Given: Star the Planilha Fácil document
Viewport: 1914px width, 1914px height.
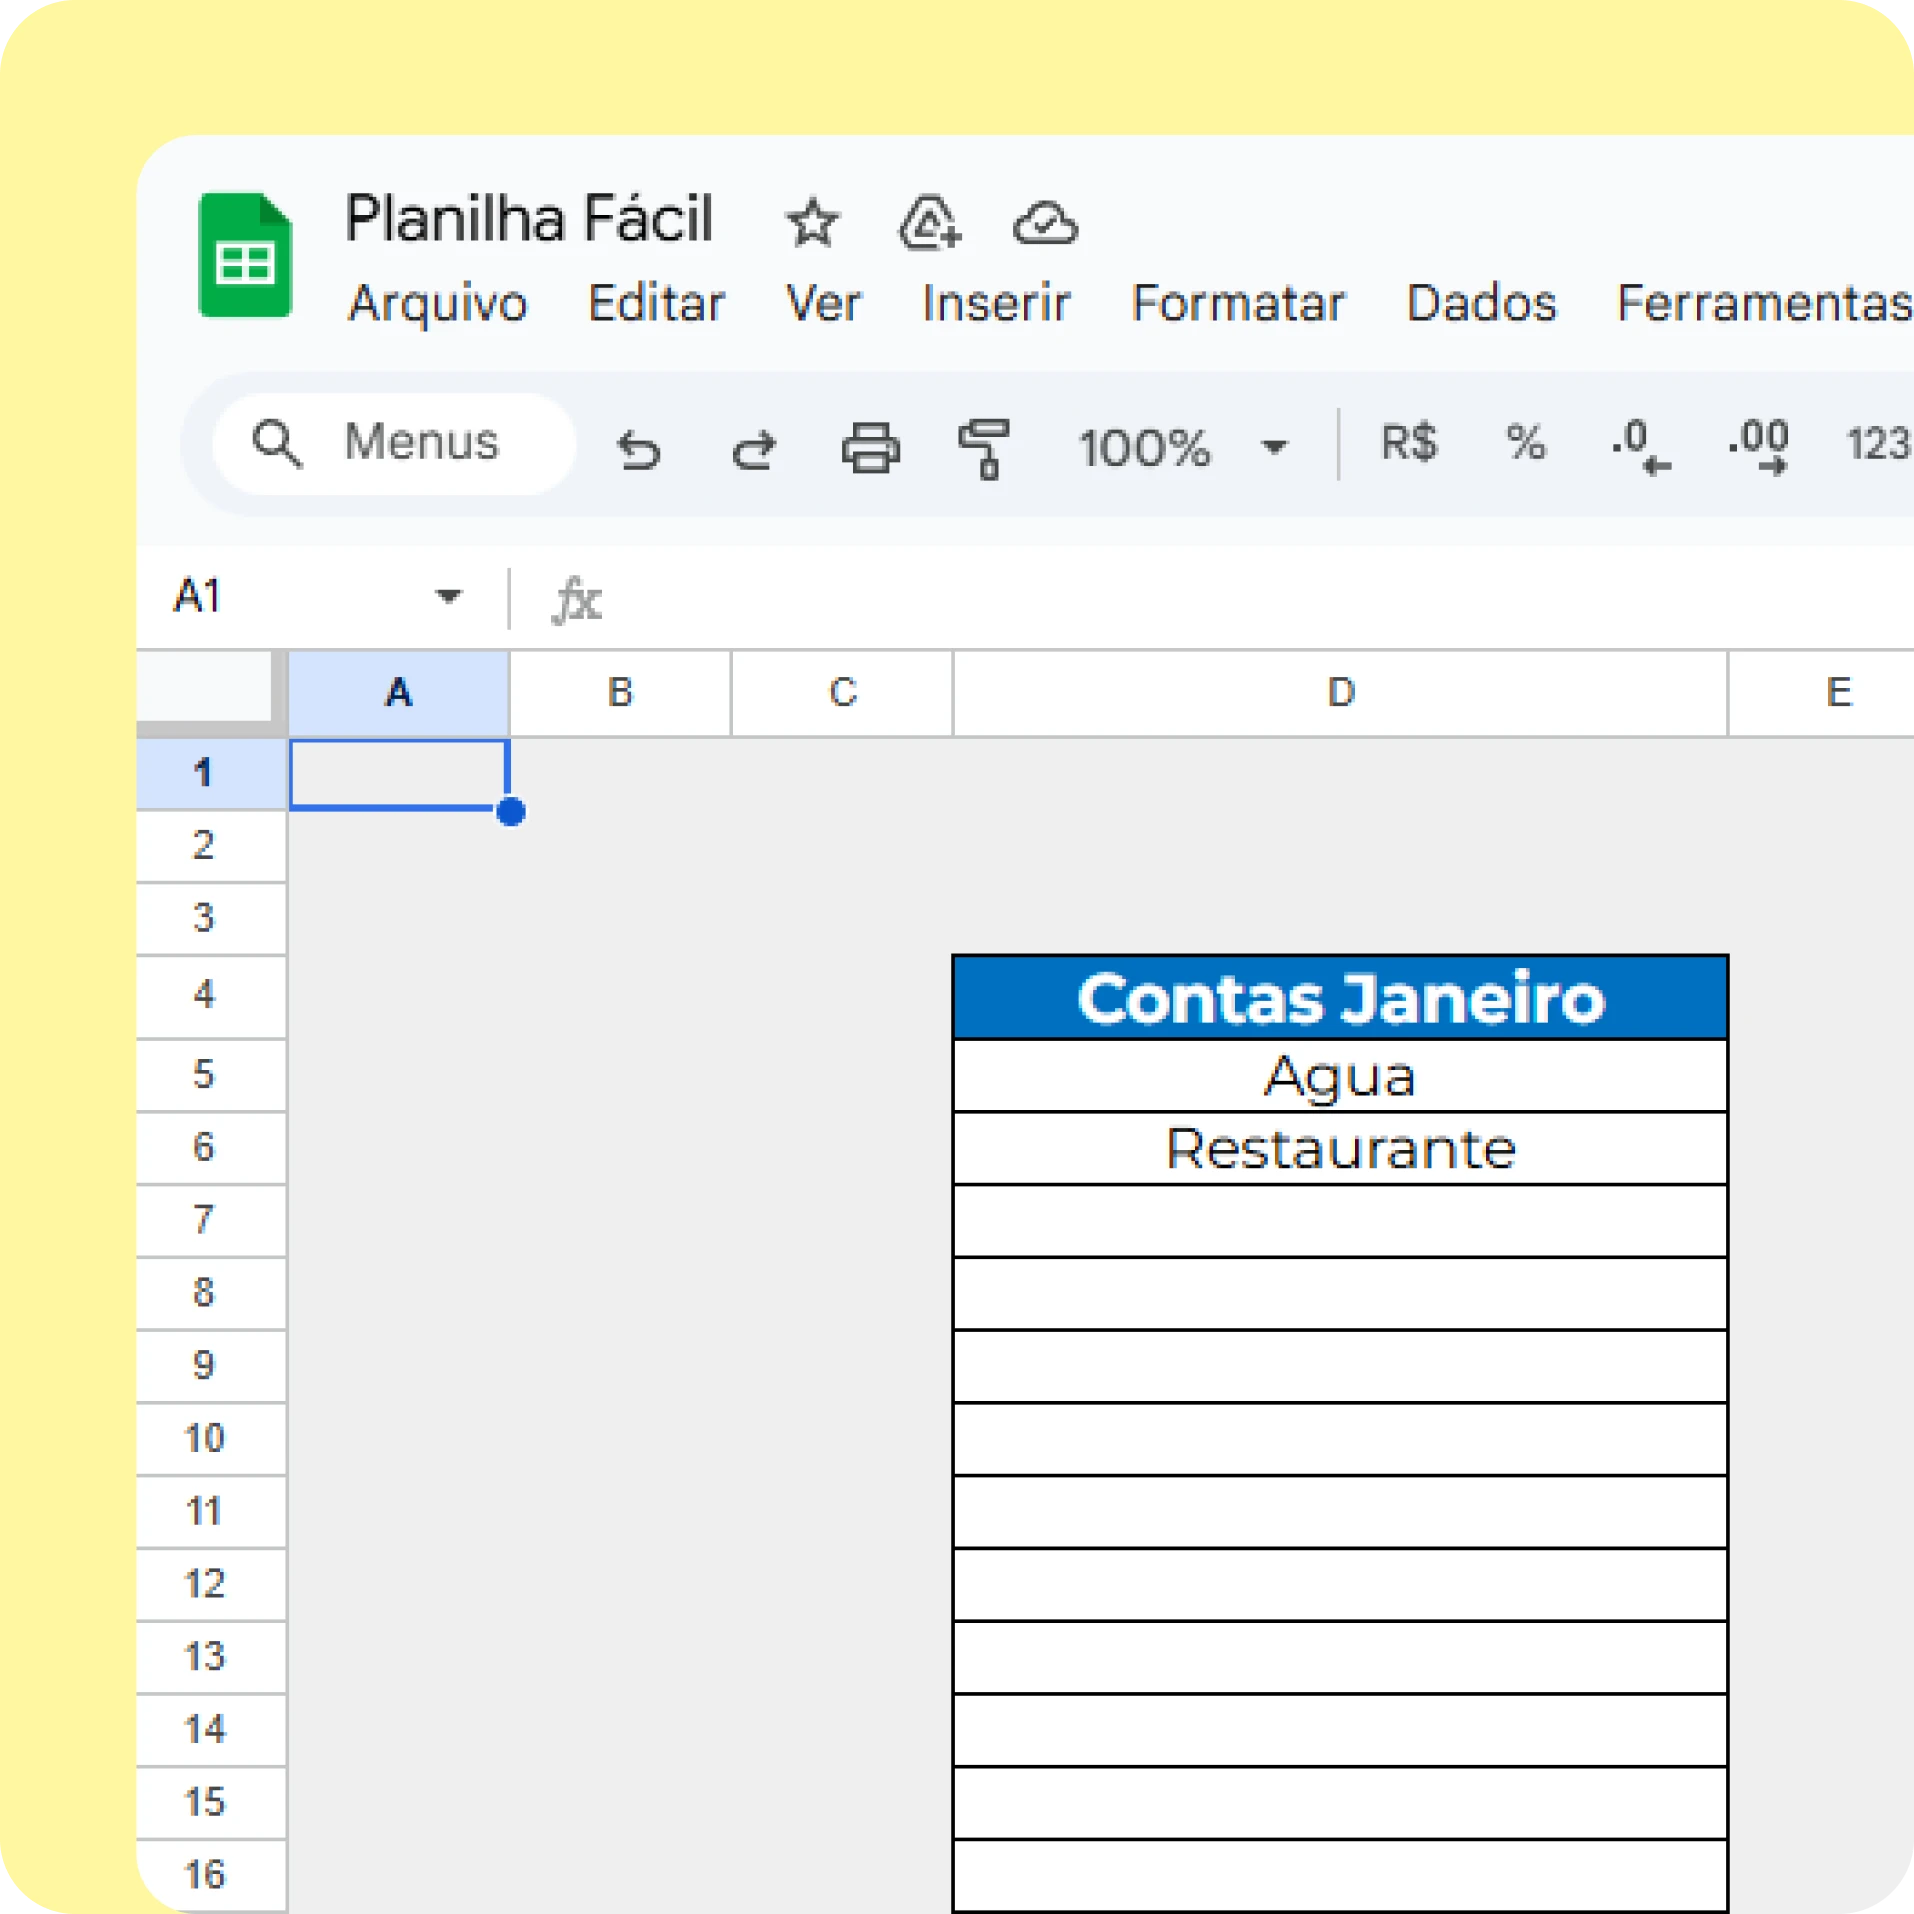Looking at the screenshot, I should [812, 222].
